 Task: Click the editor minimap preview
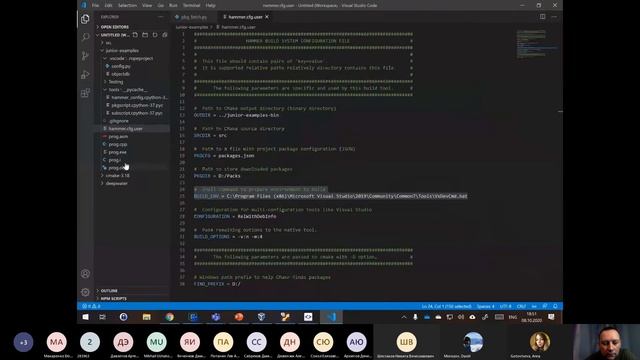[537, 44]
